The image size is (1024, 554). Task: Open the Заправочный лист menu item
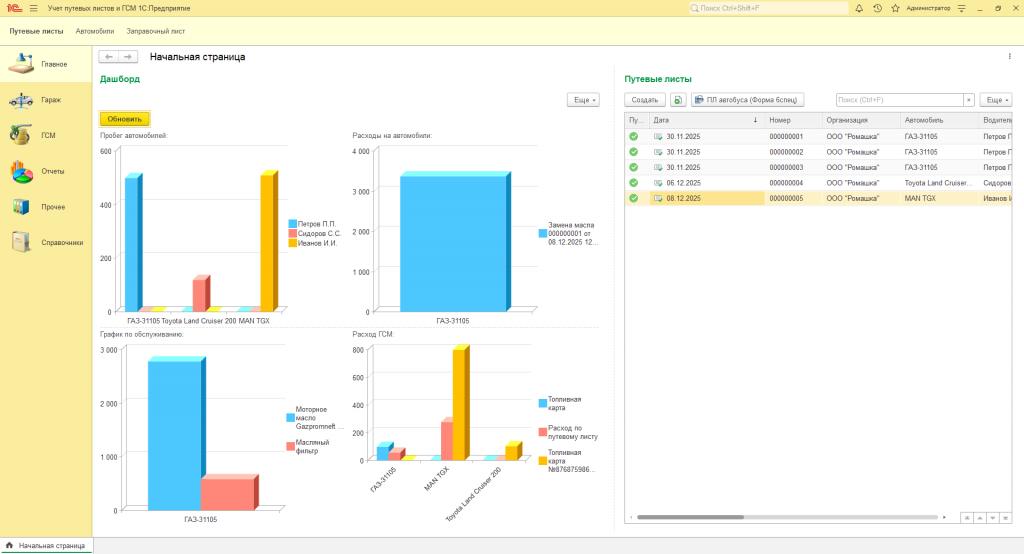point(155,31)
